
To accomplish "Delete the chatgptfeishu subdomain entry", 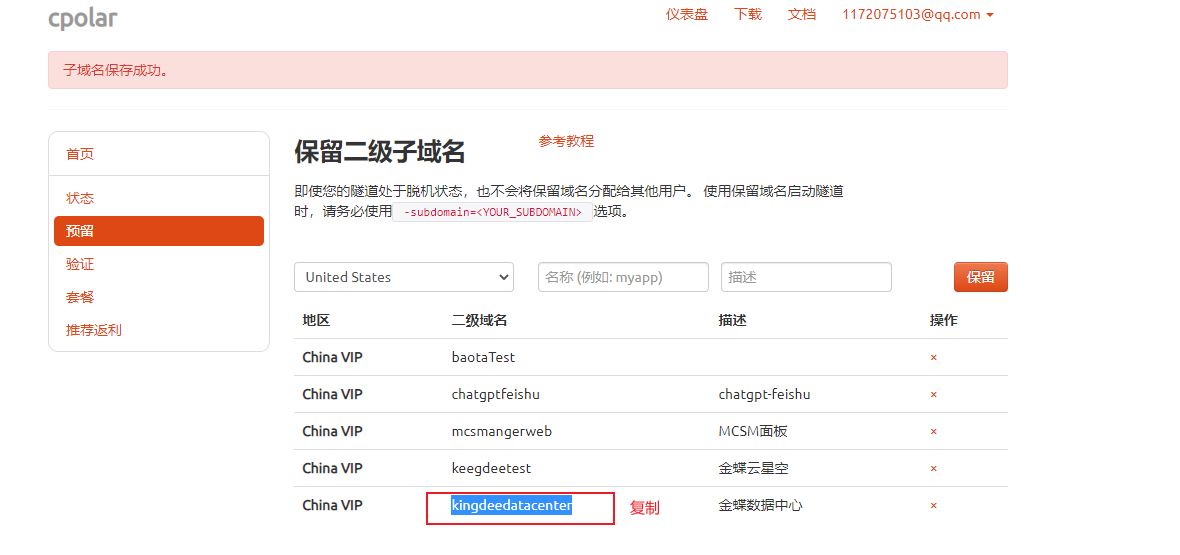I will (x=933, y=394).
